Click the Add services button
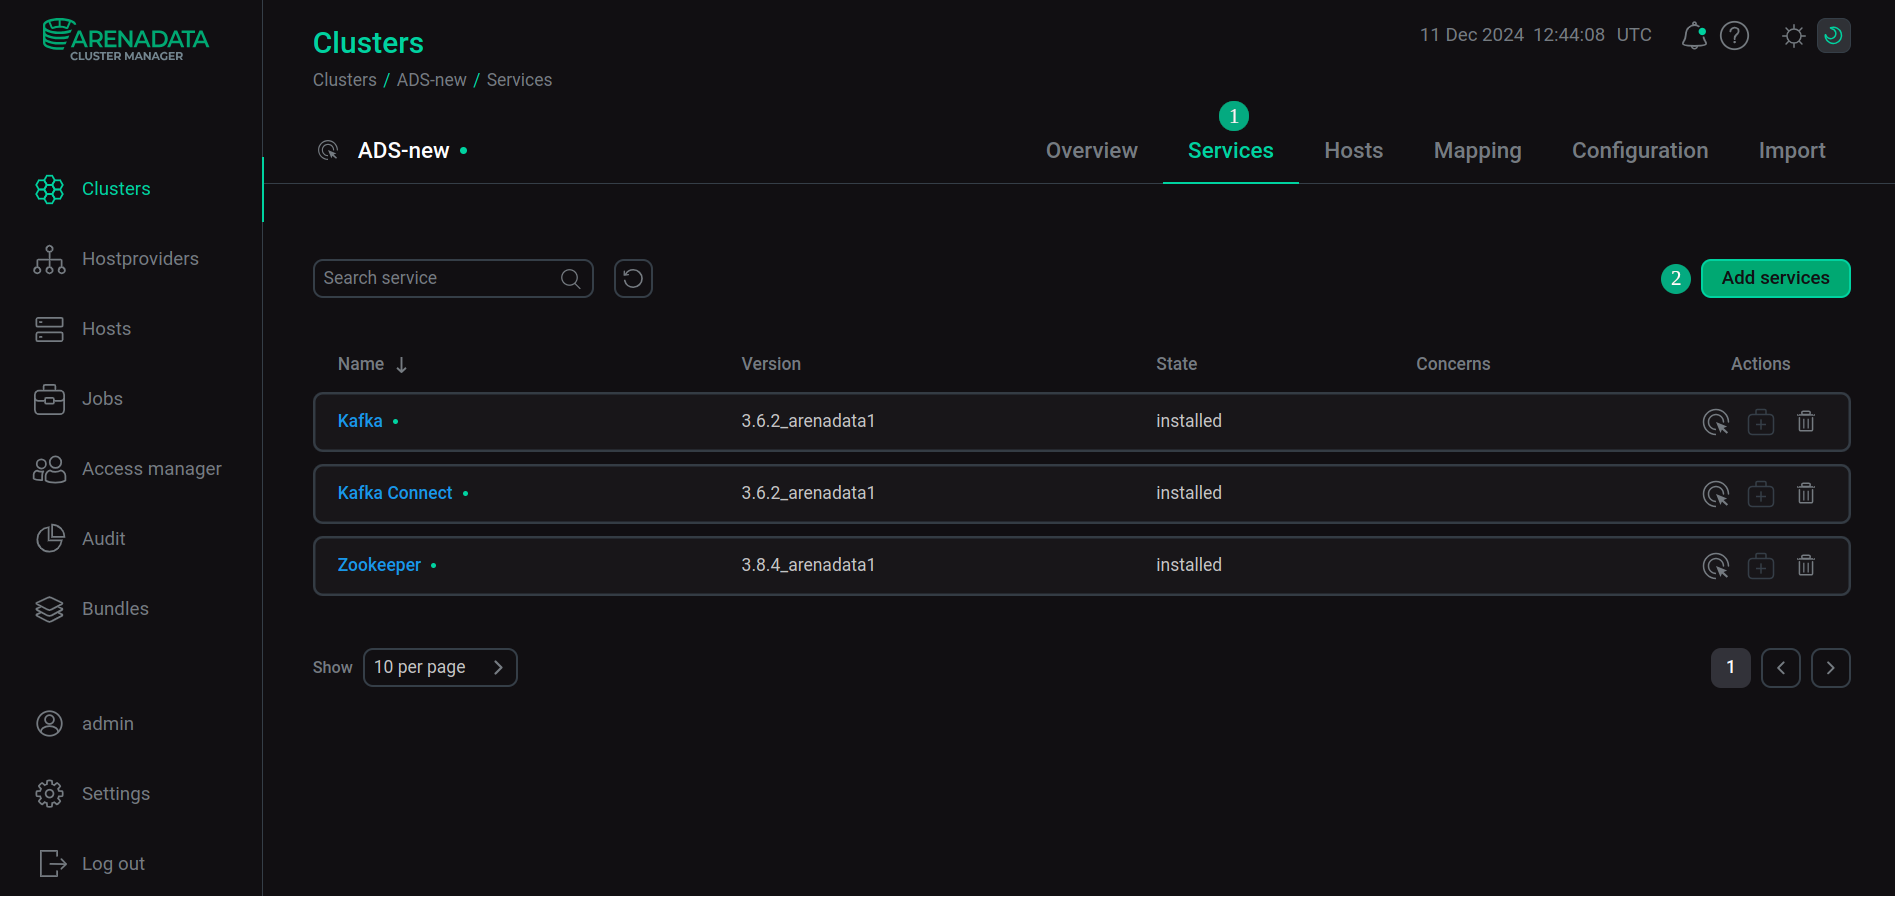The height and width of the screenshot is (897, 1895). pyautogui.click(x=1775, y=278)
